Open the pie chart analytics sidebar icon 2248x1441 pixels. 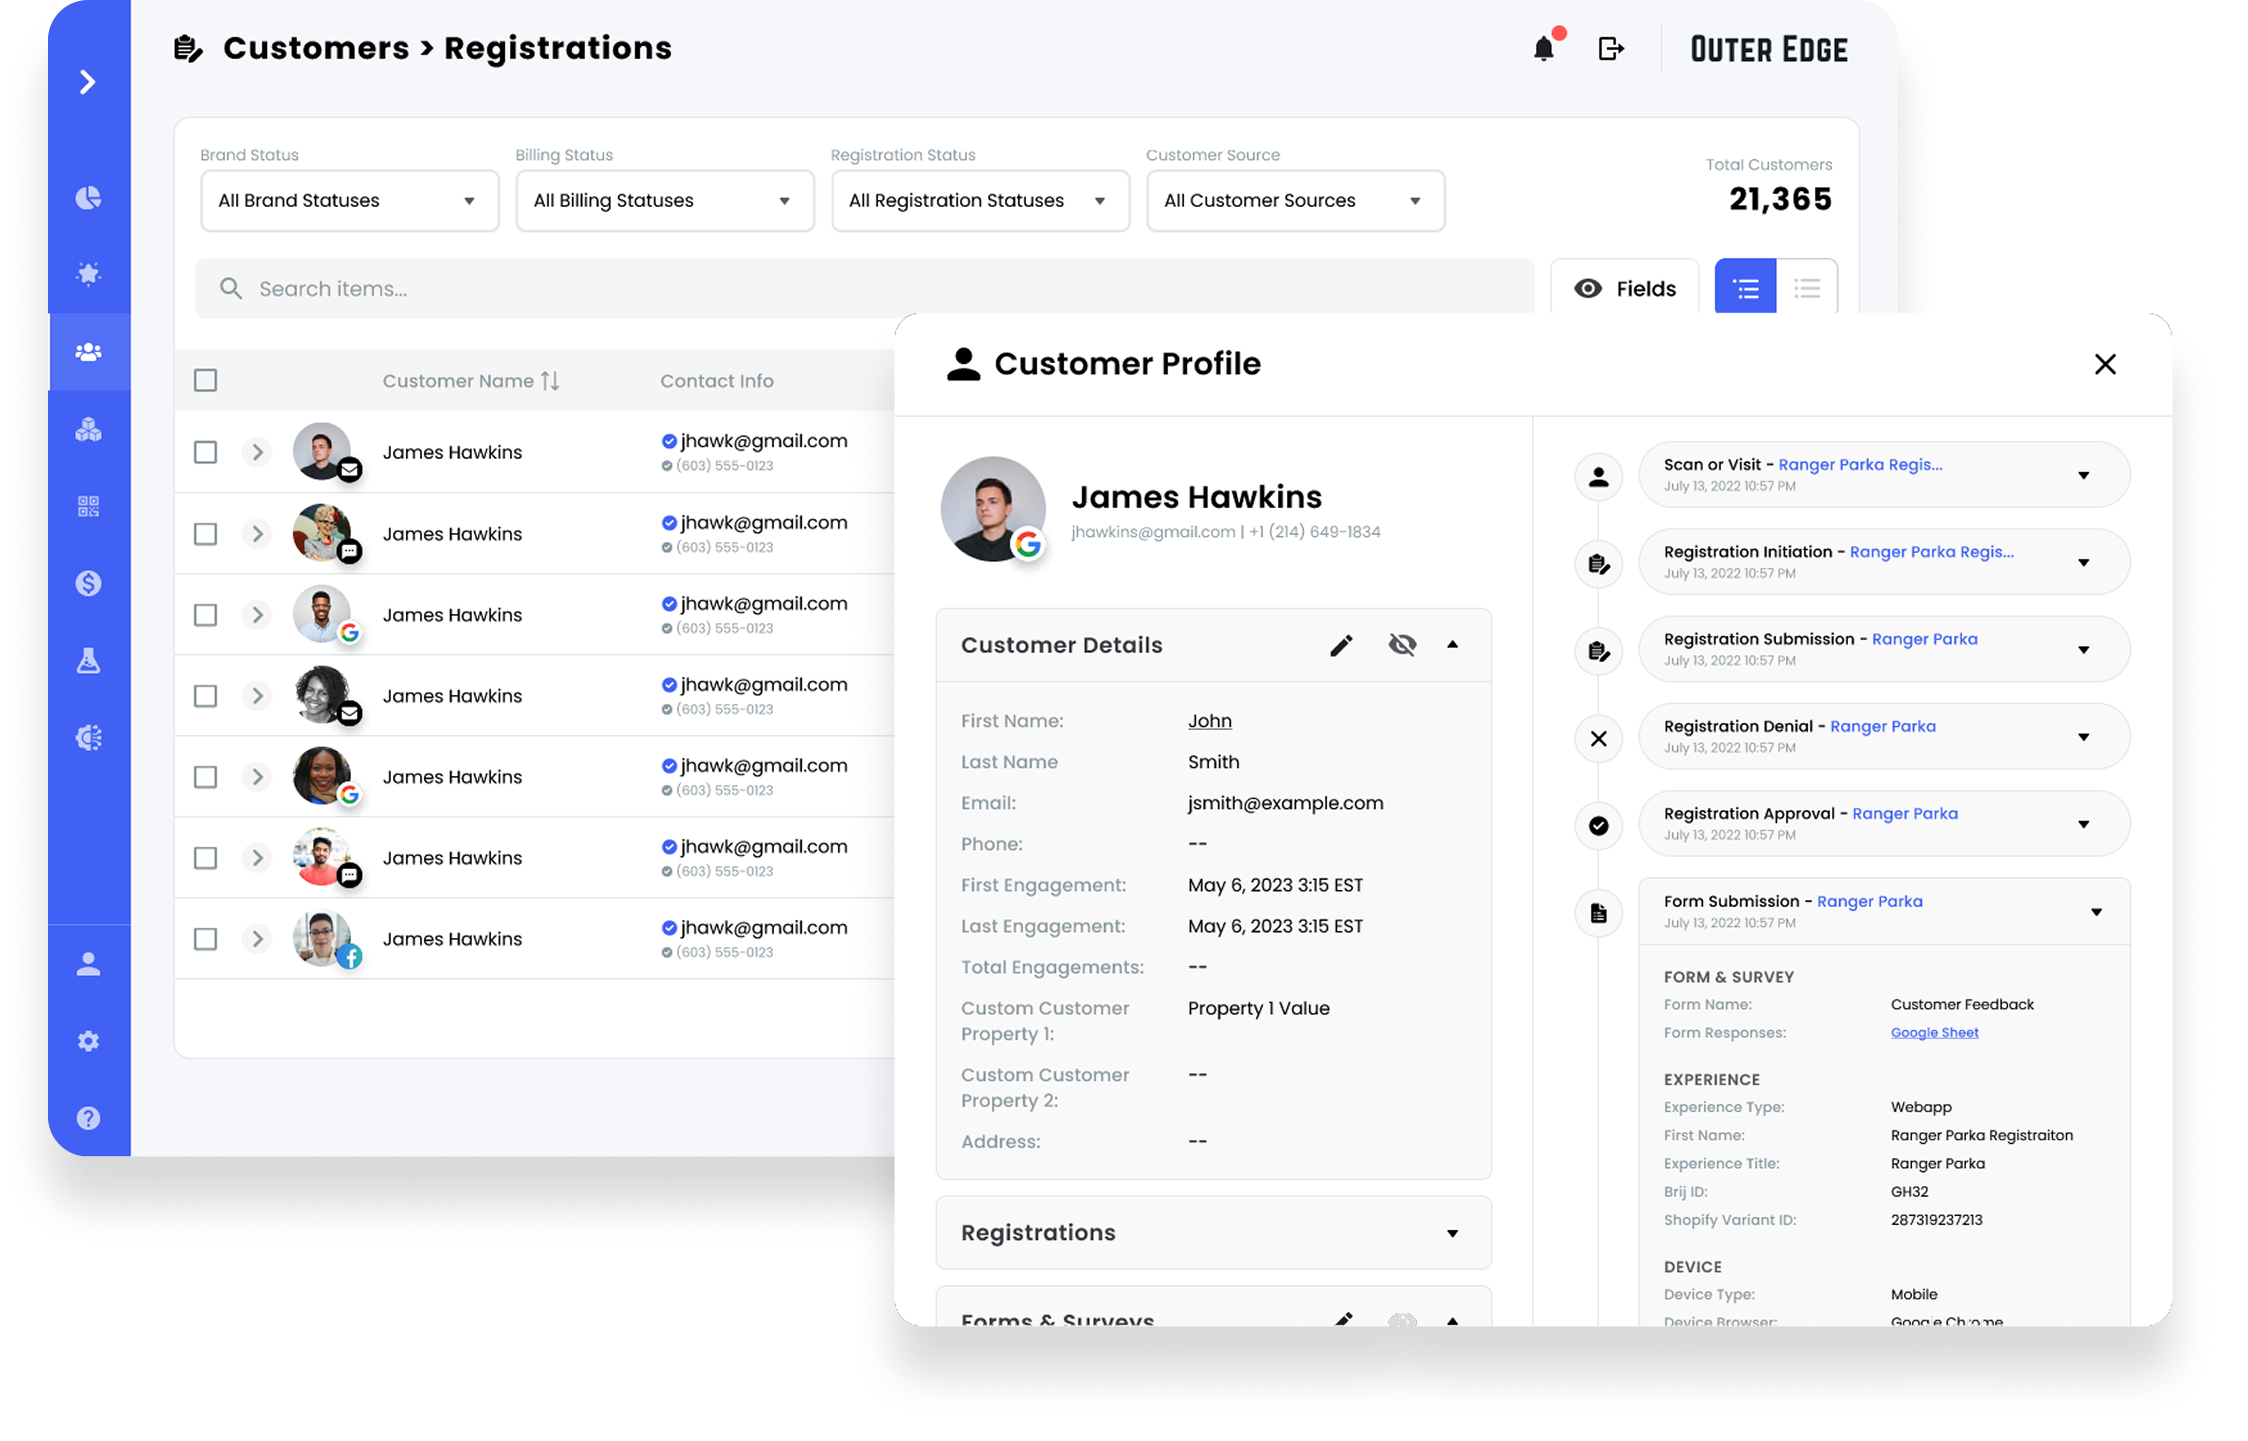tap(89, 198)
